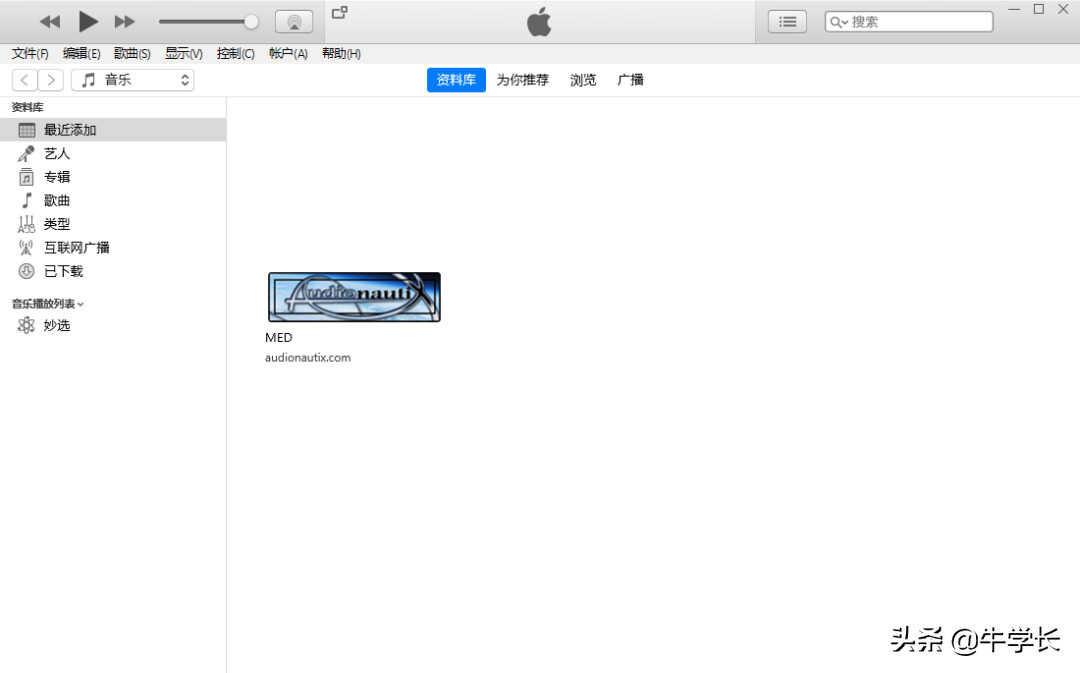Adjust the volume slider knob
Screen dimensions: 1080x673
click(251, 22)
